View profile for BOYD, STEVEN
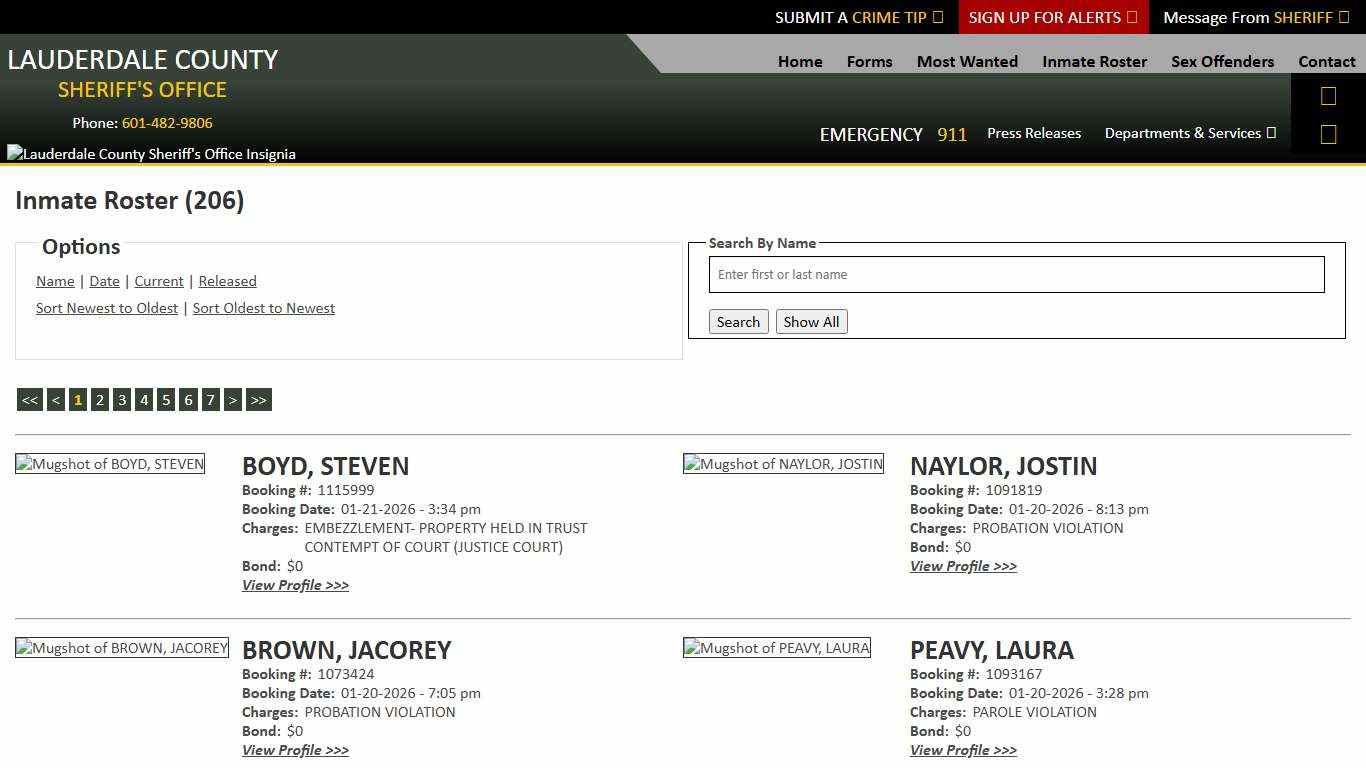This screenshot has width=1366, height=768. (x=295, y=585)
